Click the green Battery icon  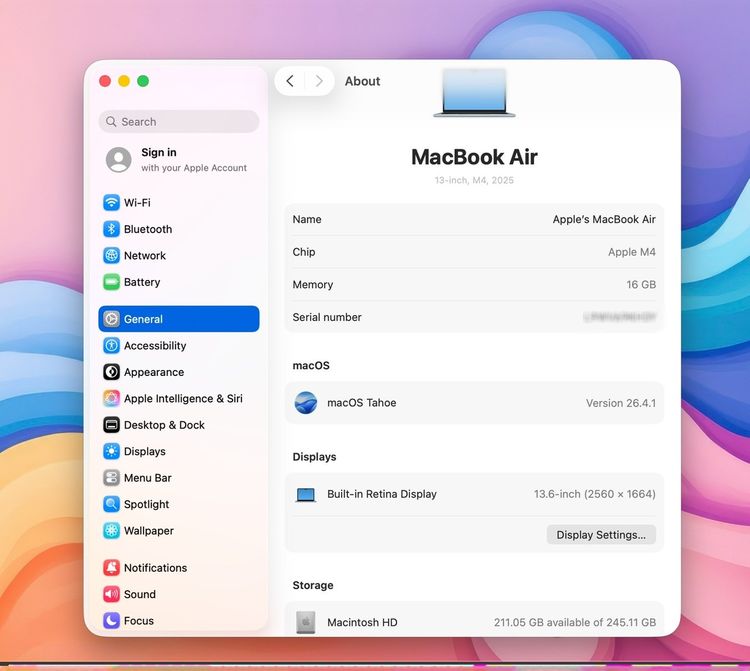coord(111,282)
